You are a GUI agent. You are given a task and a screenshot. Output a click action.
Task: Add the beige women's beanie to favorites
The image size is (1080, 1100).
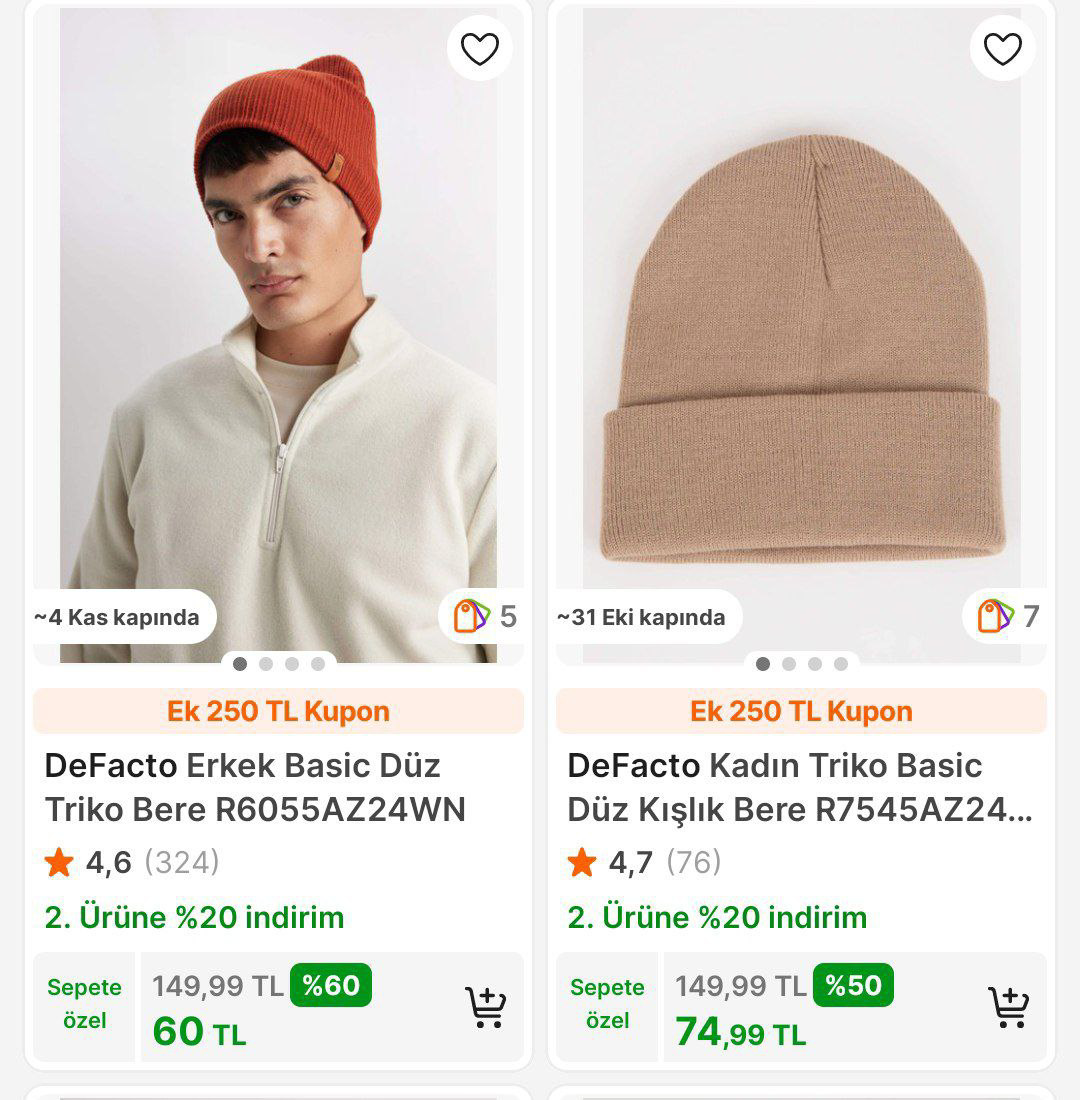[1002, 48]
